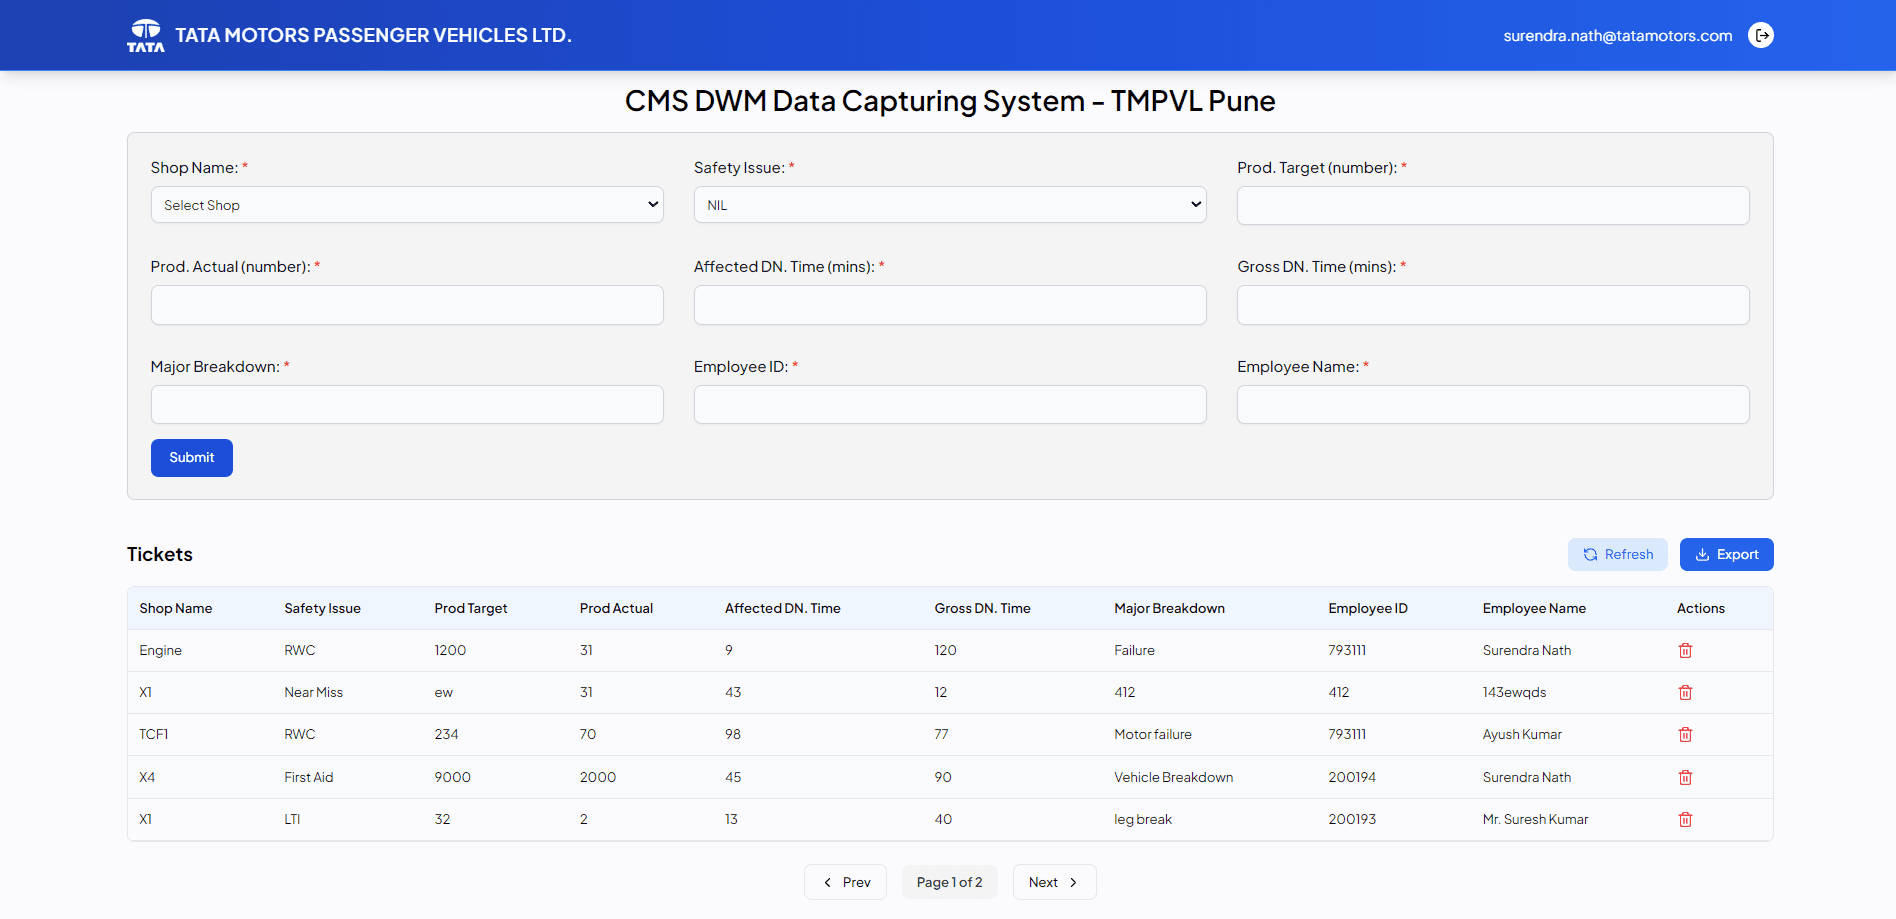Open the Shop Name dropdown
Screen dimensions: 1896x919
pos(407,205)
